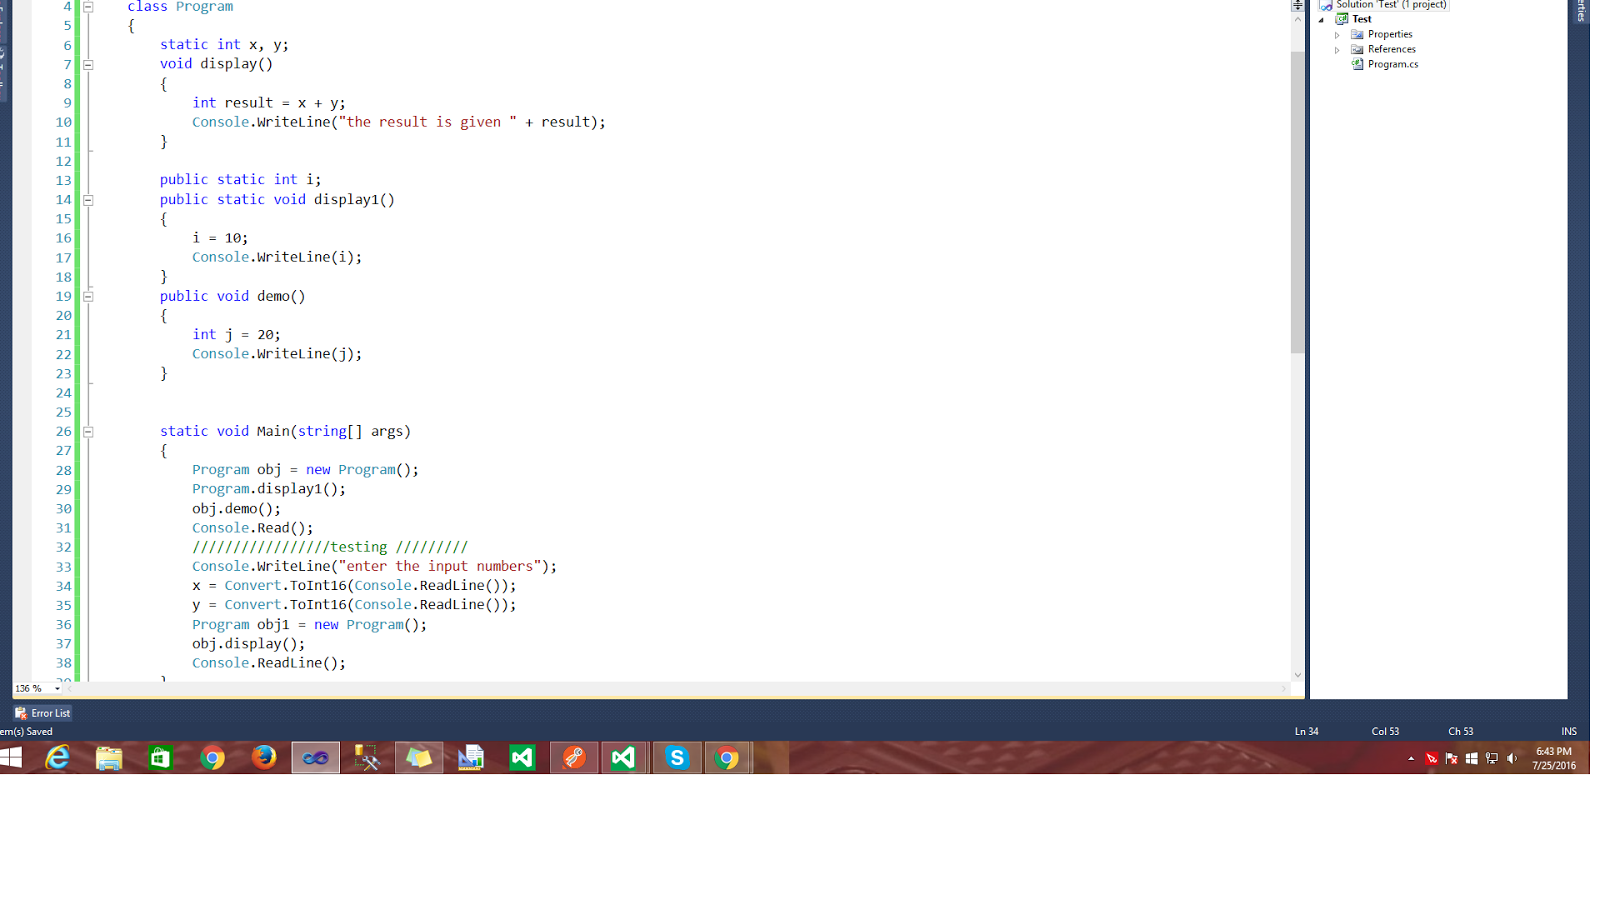
Task: Open the Windows Start menu
Action: 11,758
